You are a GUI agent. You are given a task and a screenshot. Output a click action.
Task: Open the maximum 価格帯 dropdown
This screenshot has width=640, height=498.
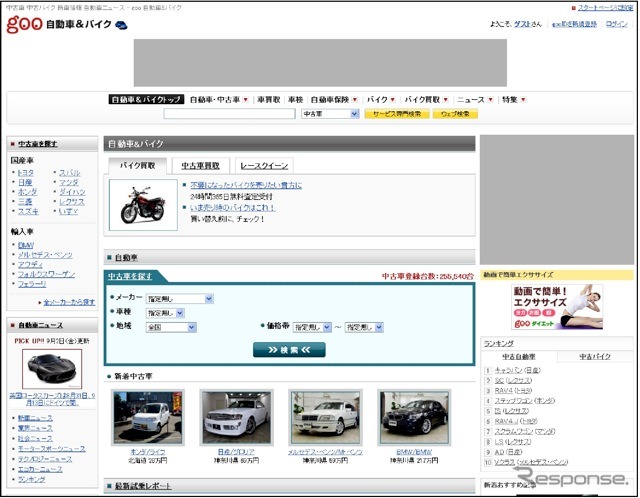coord(364,327)
